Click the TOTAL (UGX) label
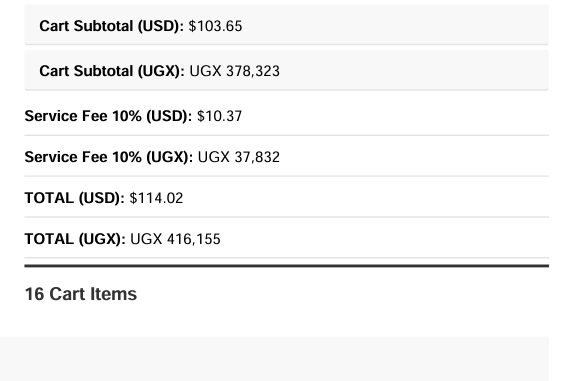 (x=75, y=239)
